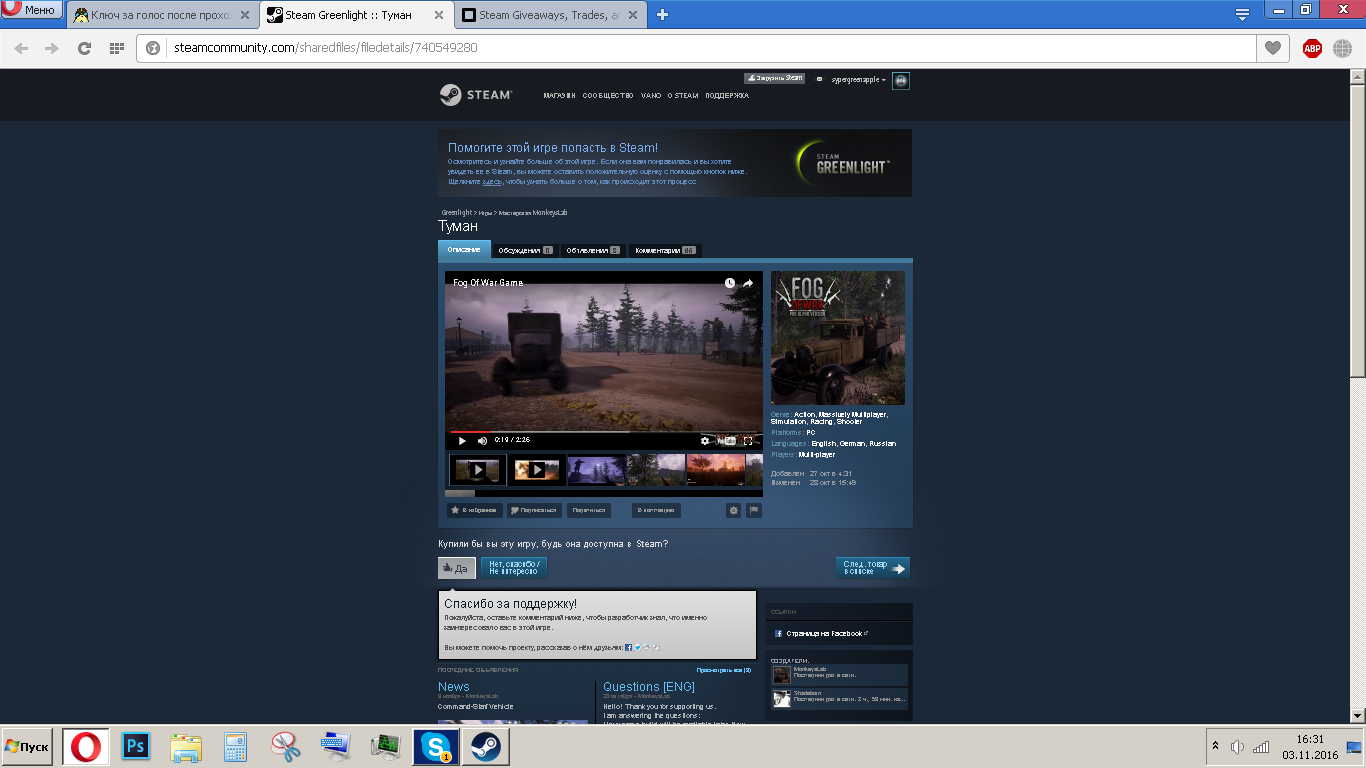The width and height of the screenshot is (1366, 768).
Task: Click the MonkeysLab creator entry
Action: pos(839,673)
